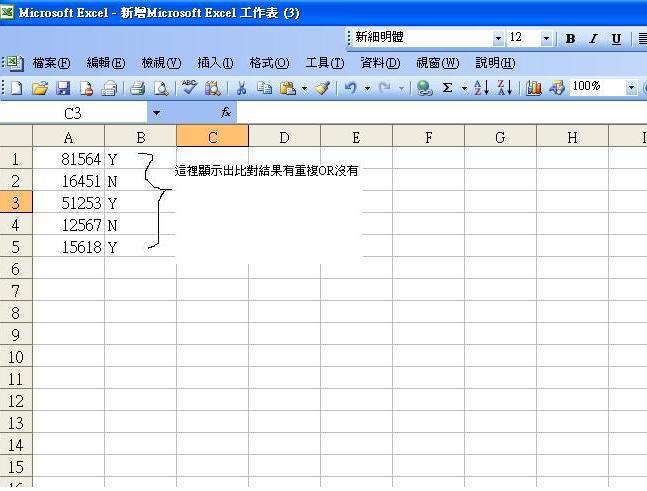Select column A header
Screen dimensions: 647x491
(x=68, y=137)
